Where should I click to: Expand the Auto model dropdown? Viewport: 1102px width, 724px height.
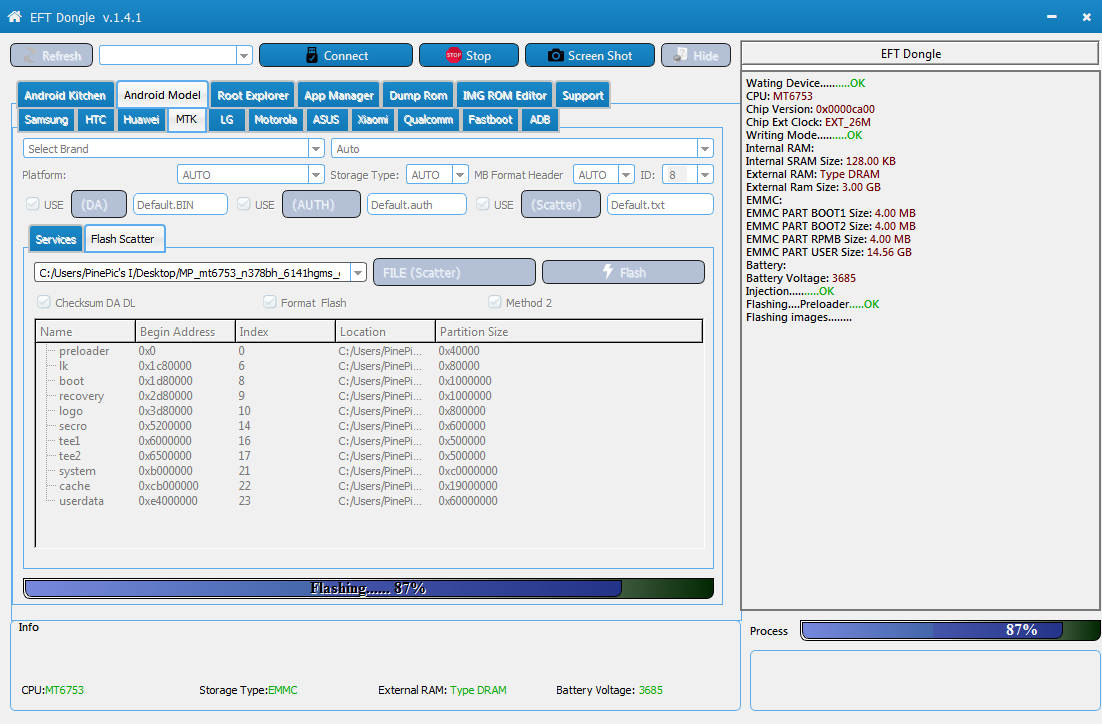[x=705, y=148]
